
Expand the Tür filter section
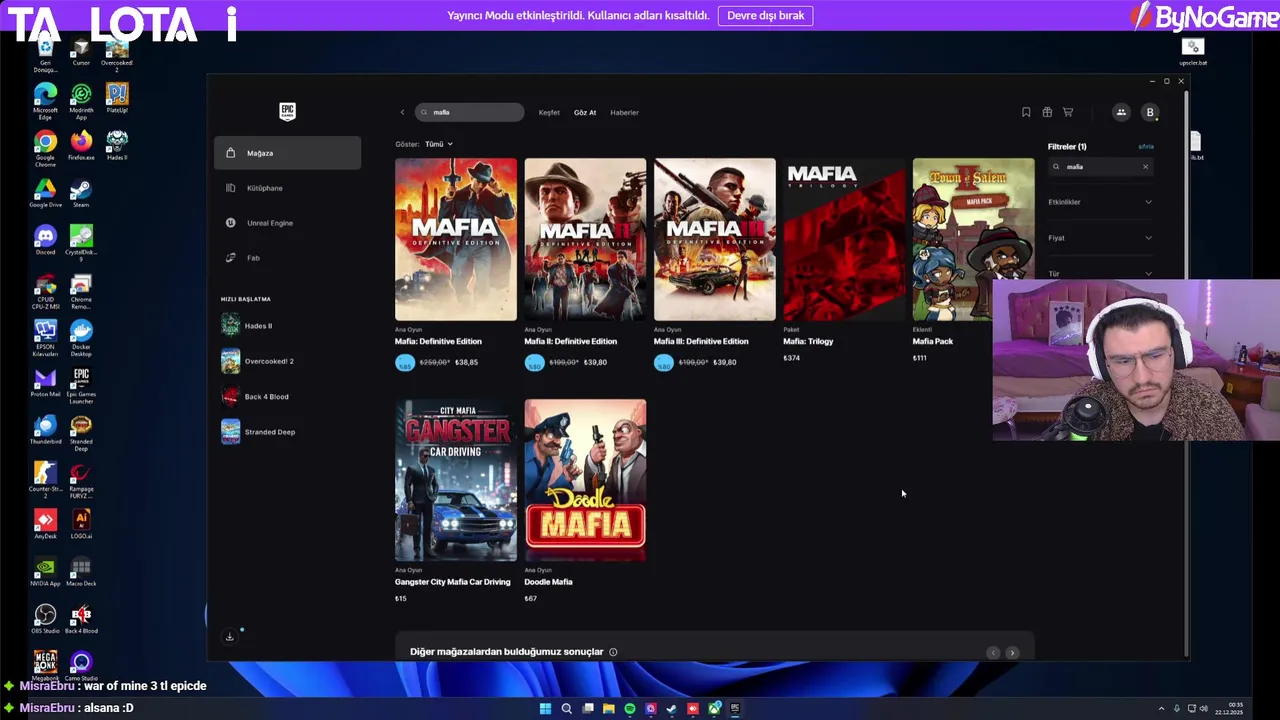[1100, 273]
